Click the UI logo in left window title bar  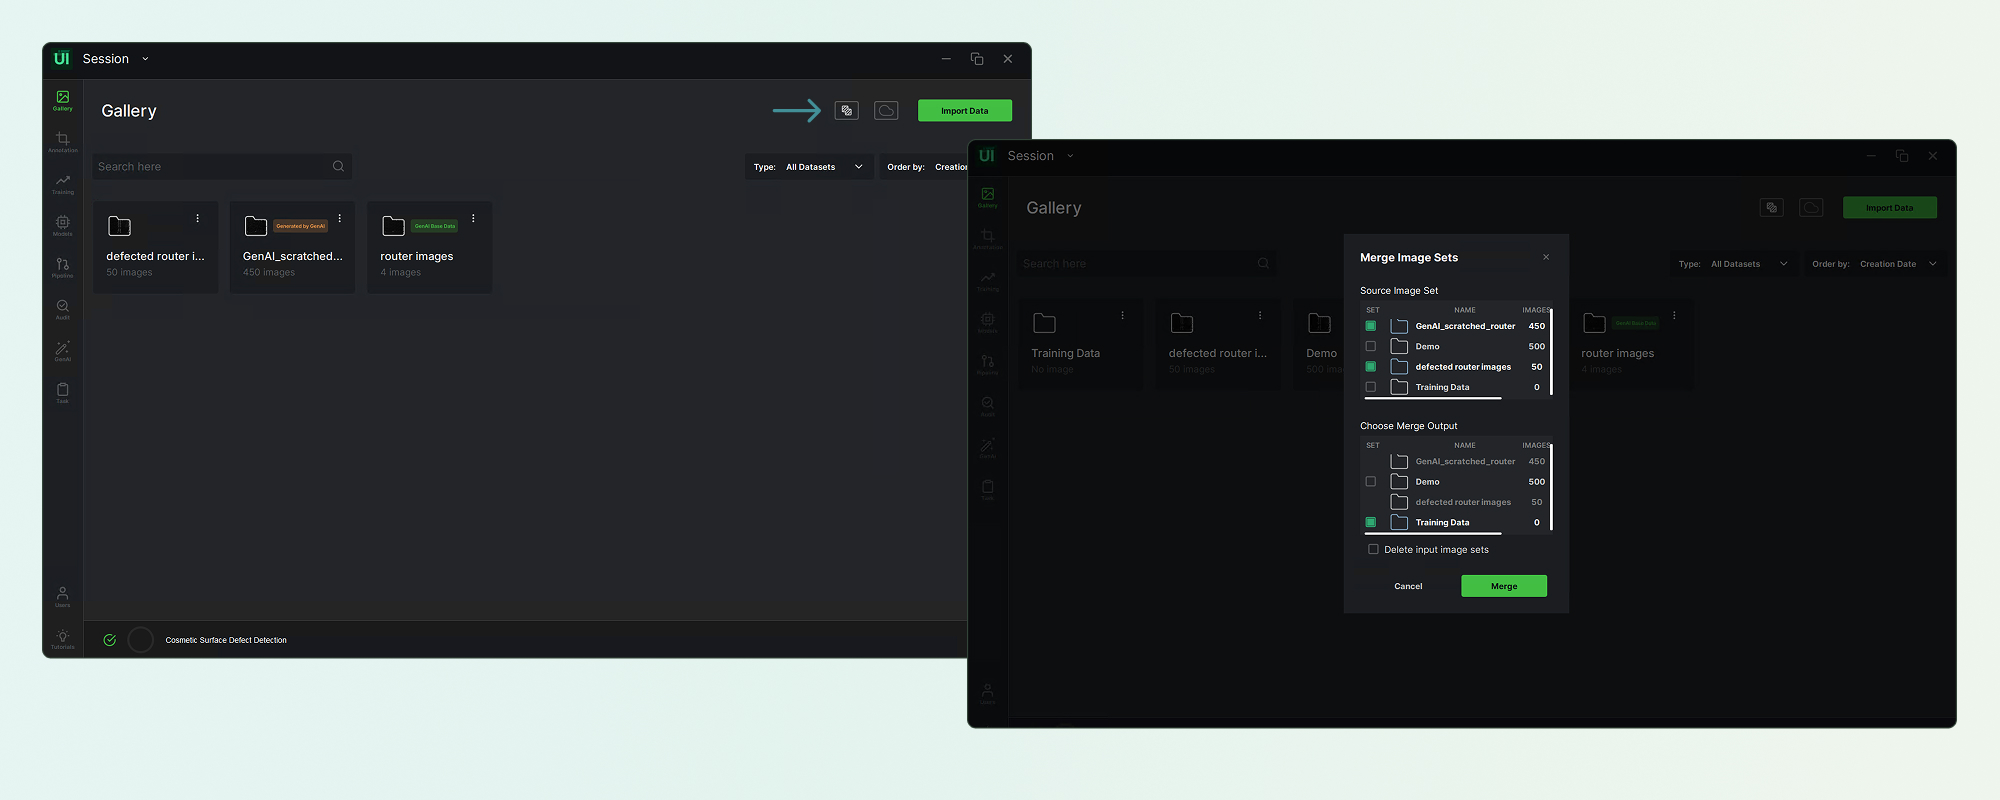(62, 59)
